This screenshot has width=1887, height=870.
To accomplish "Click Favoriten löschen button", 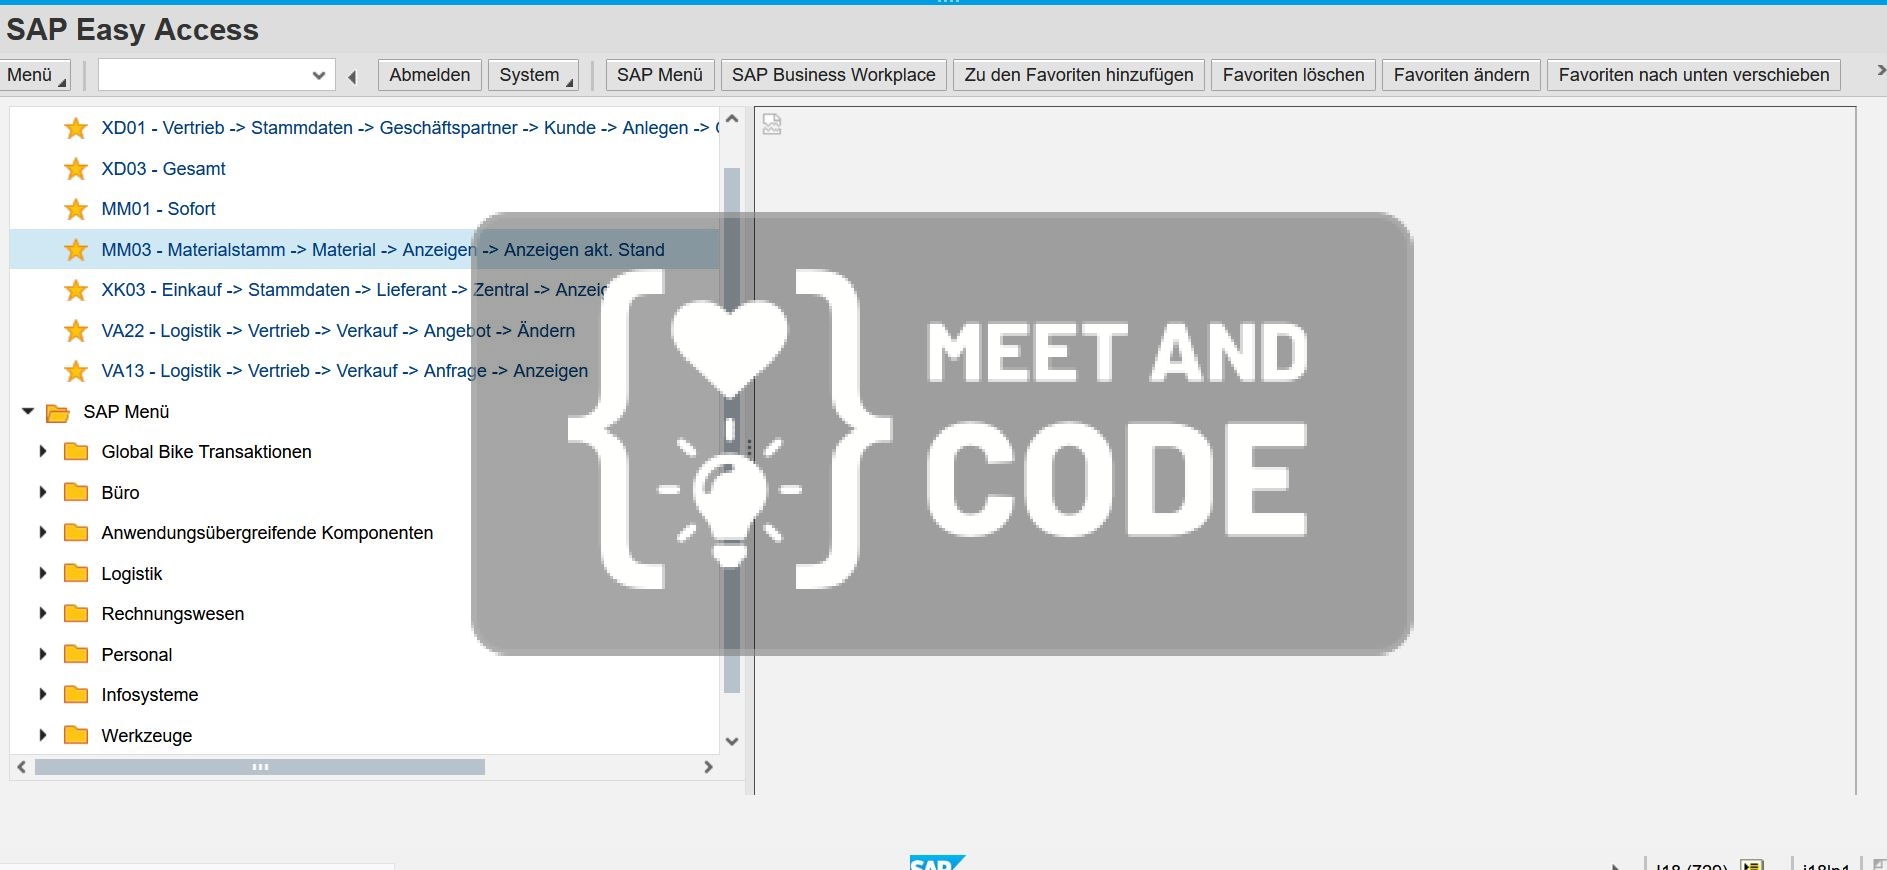I will 1294,75.
